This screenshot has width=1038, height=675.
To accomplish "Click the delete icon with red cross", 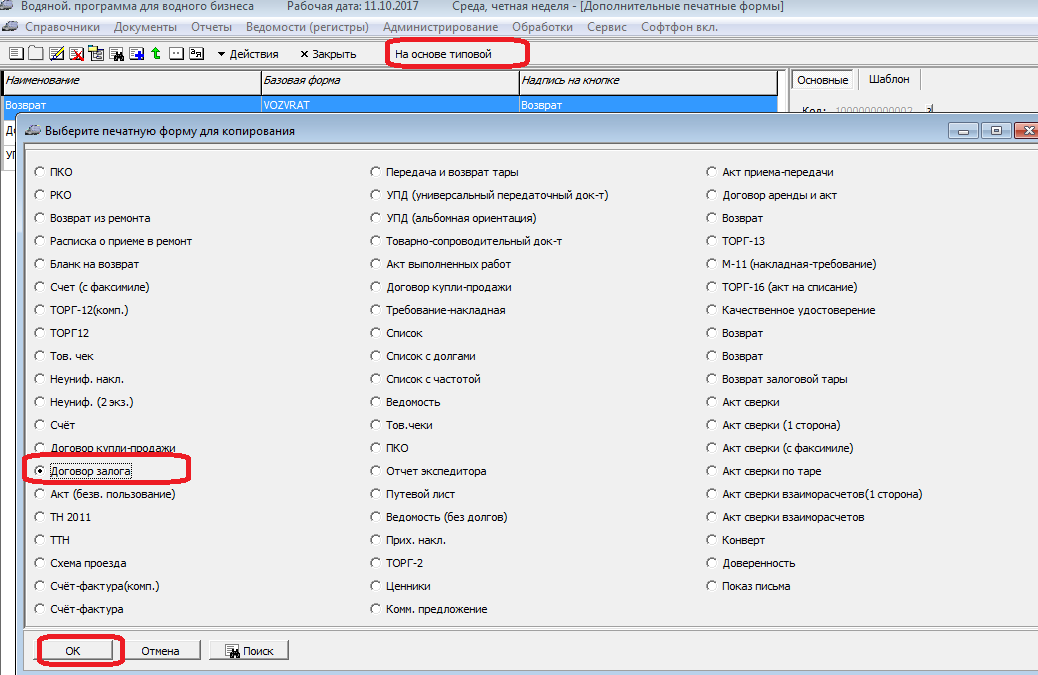I will point(76,53).
